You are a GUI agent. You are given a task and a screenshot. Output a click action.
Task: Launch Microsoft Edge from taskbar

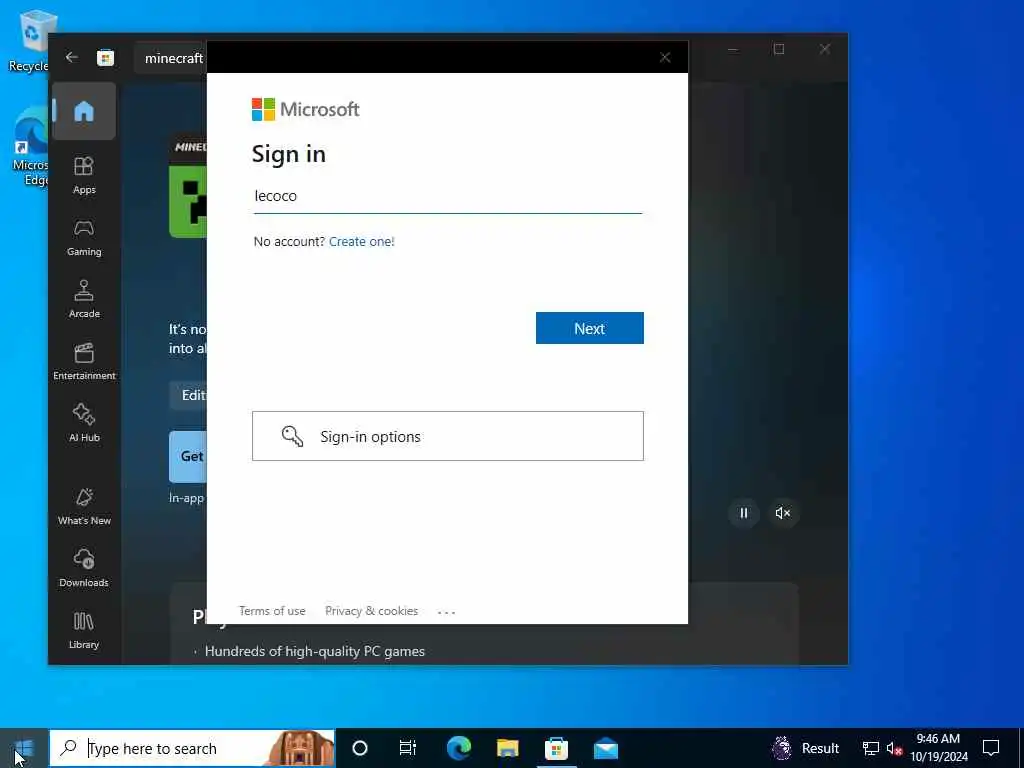[458, 748]
